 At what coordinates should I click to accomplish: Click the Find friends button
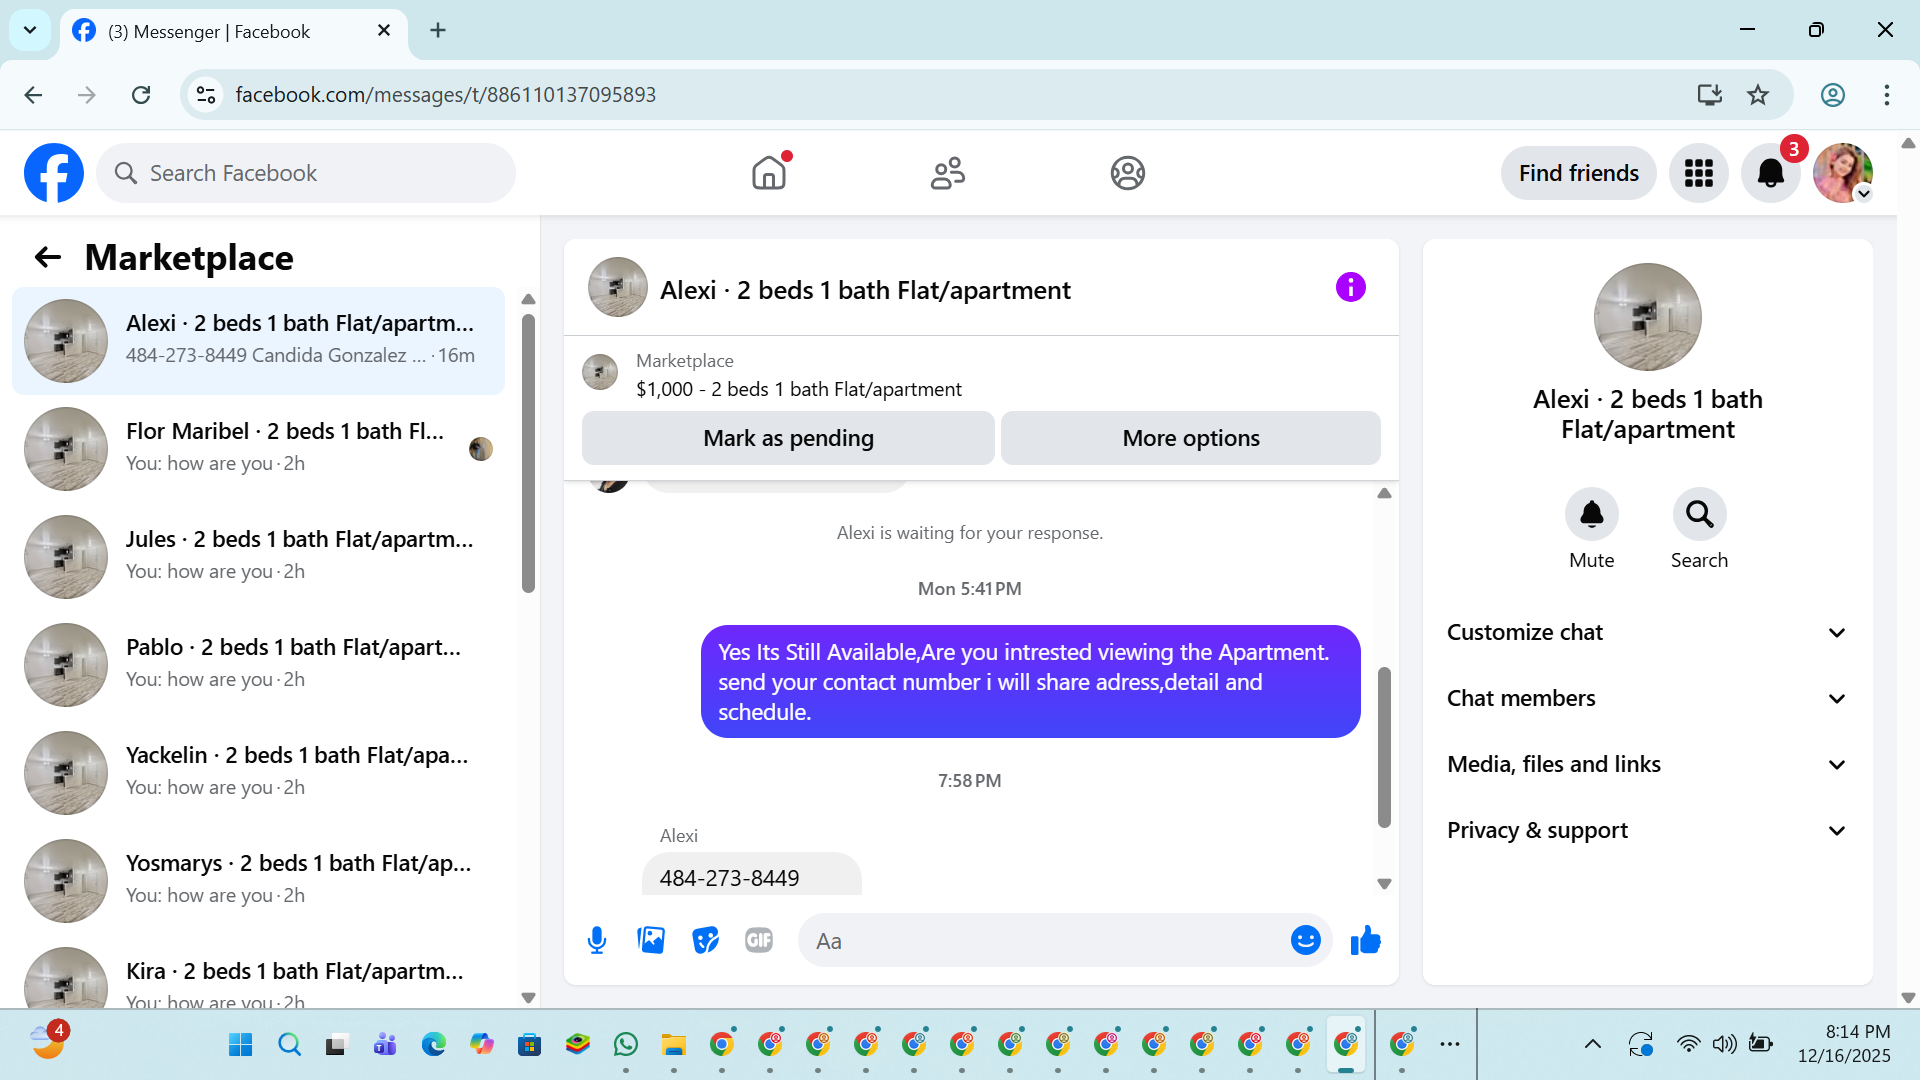tap(1578, 173)
